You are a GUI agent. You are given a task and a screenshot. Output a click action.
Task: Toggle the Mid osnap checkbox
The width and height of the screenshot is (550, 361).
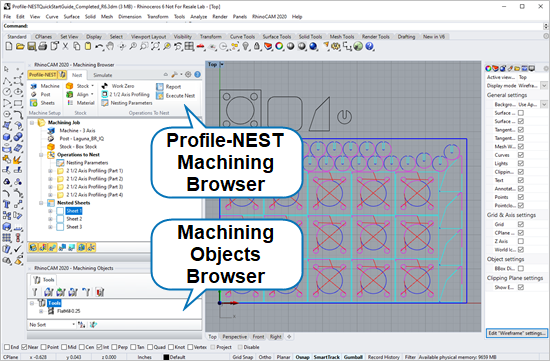64,347
